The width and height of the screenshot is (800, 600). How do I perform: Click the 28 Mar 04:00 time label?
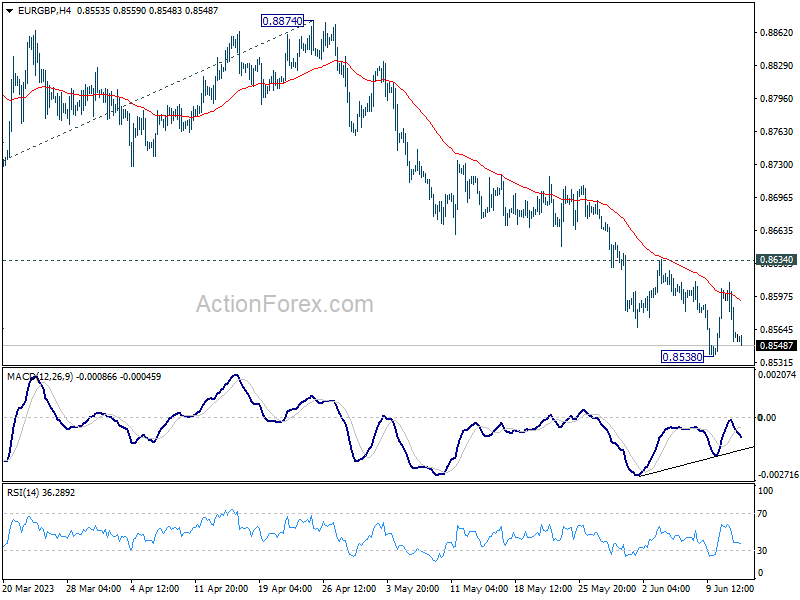coord(94,588)
